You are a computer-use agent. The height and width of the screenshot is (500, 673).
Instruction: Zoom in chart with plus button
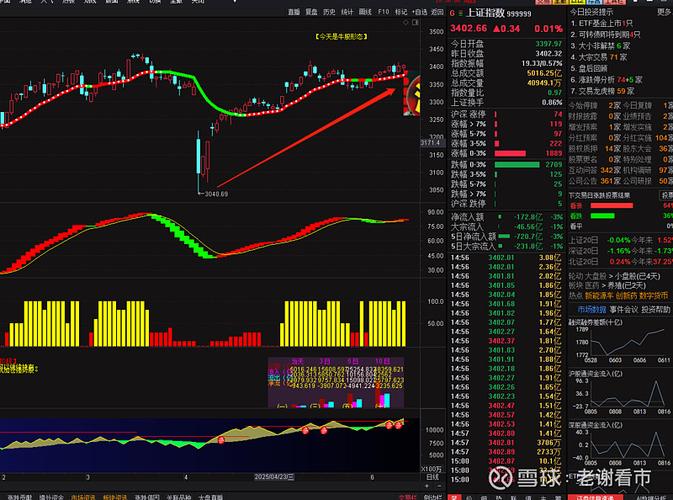[x=427, y=486]
